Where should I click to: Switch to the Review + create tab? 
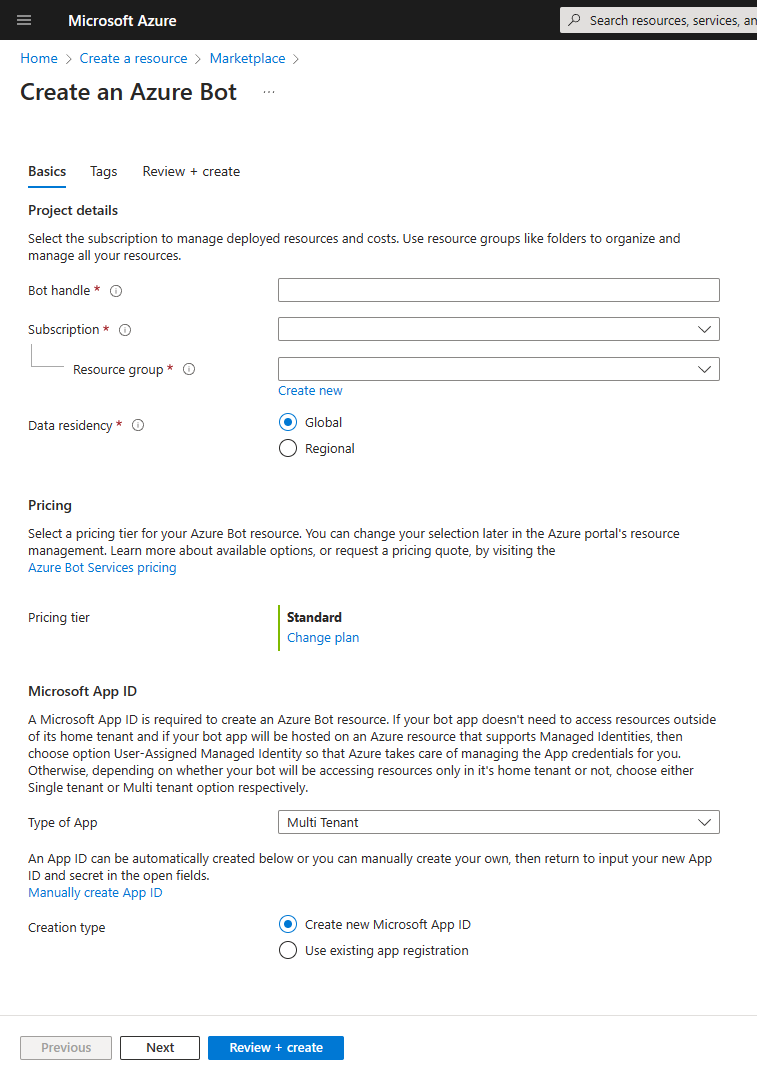click(x=191, y=171)
